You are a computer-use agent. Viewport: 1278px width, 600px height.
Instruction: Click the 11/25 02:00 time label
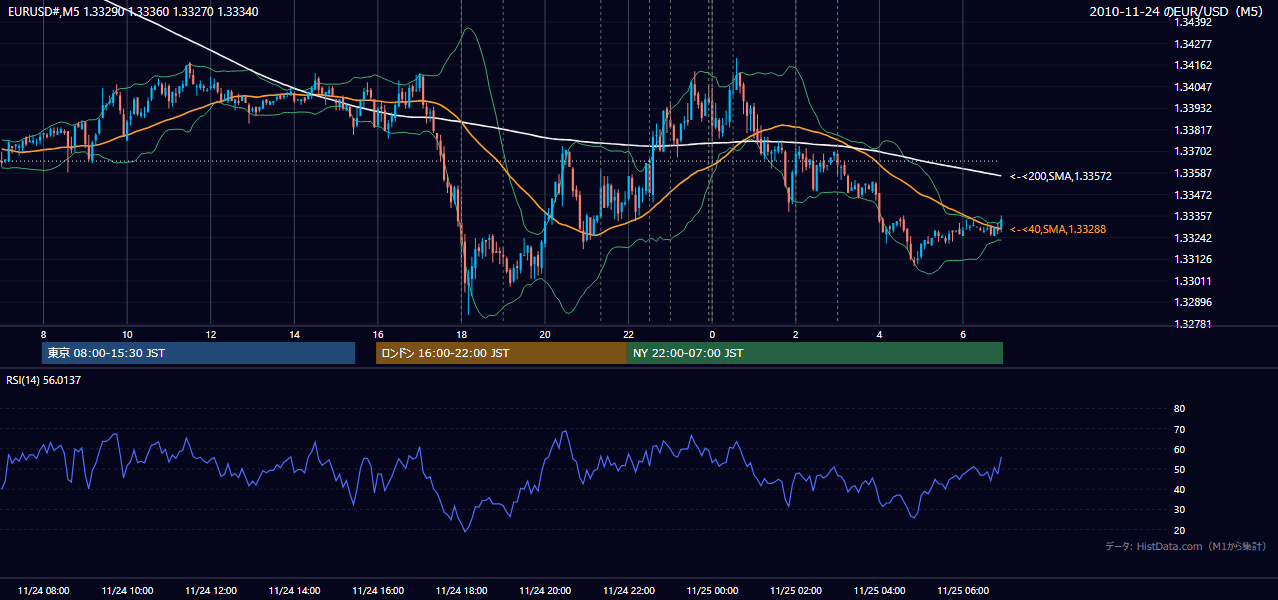tap(795, 591)
